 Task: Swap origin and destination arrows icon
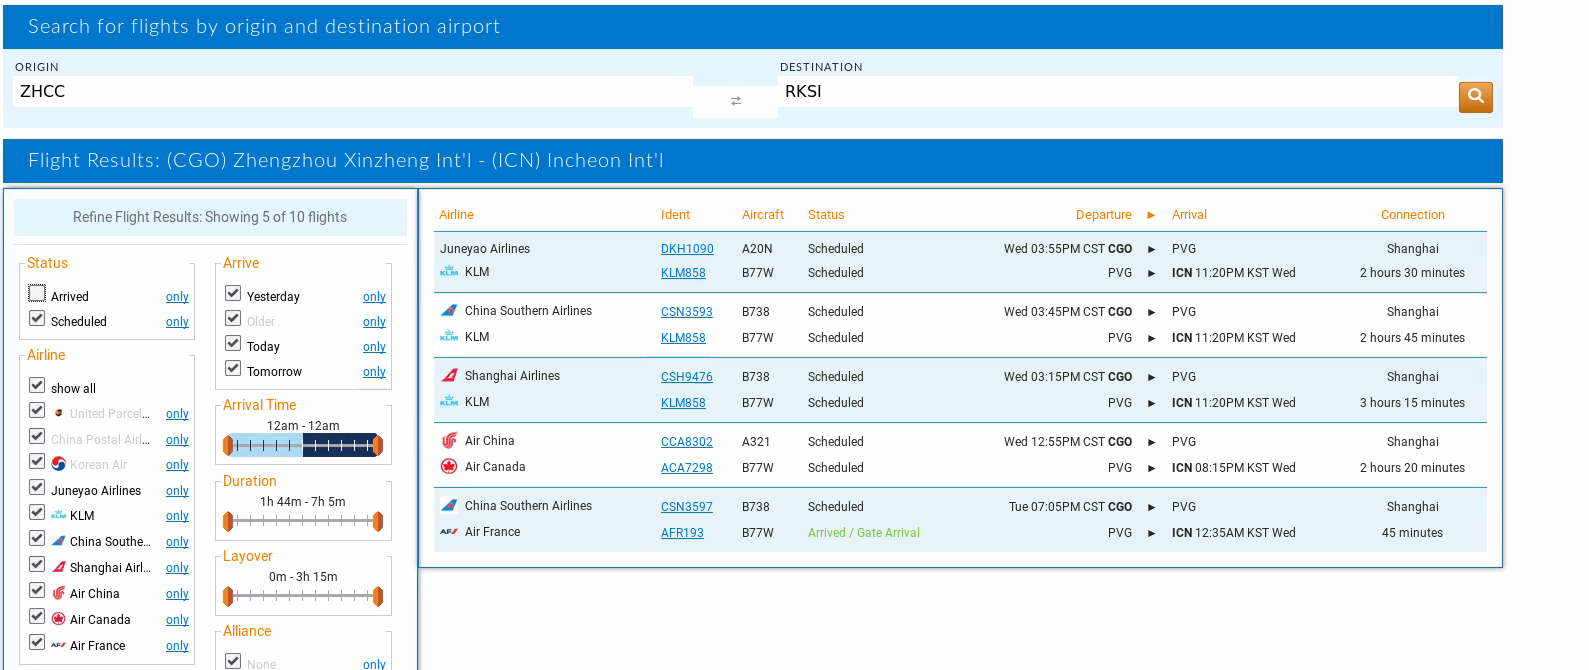736,101
